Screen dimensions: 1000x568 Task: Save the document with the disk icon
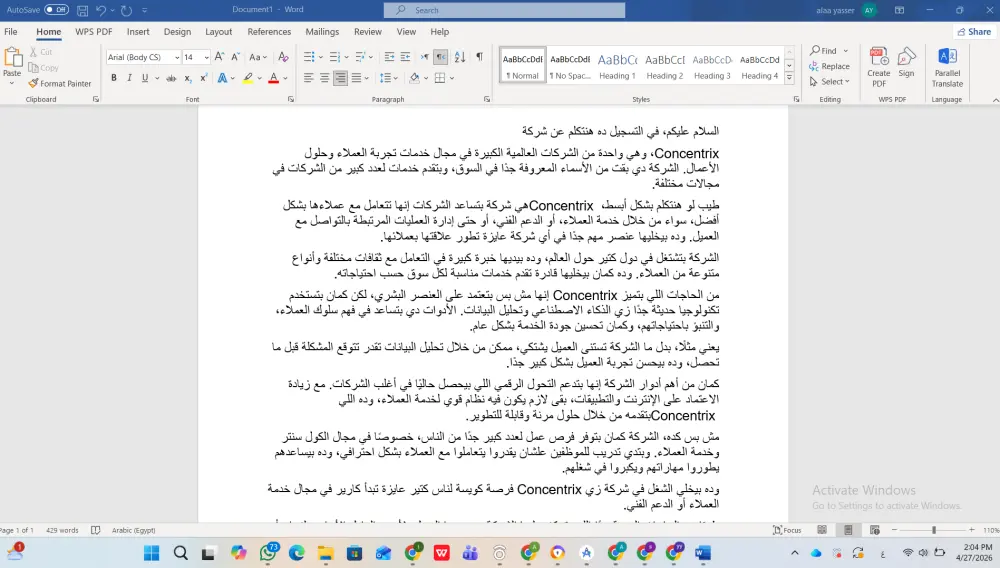click(82, 10)
